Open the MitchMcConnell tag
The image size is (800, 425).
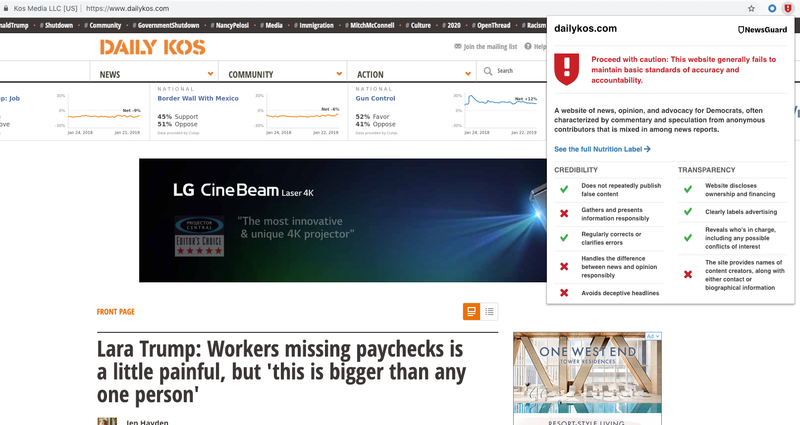pyautogui.click(x=370, y=25)
